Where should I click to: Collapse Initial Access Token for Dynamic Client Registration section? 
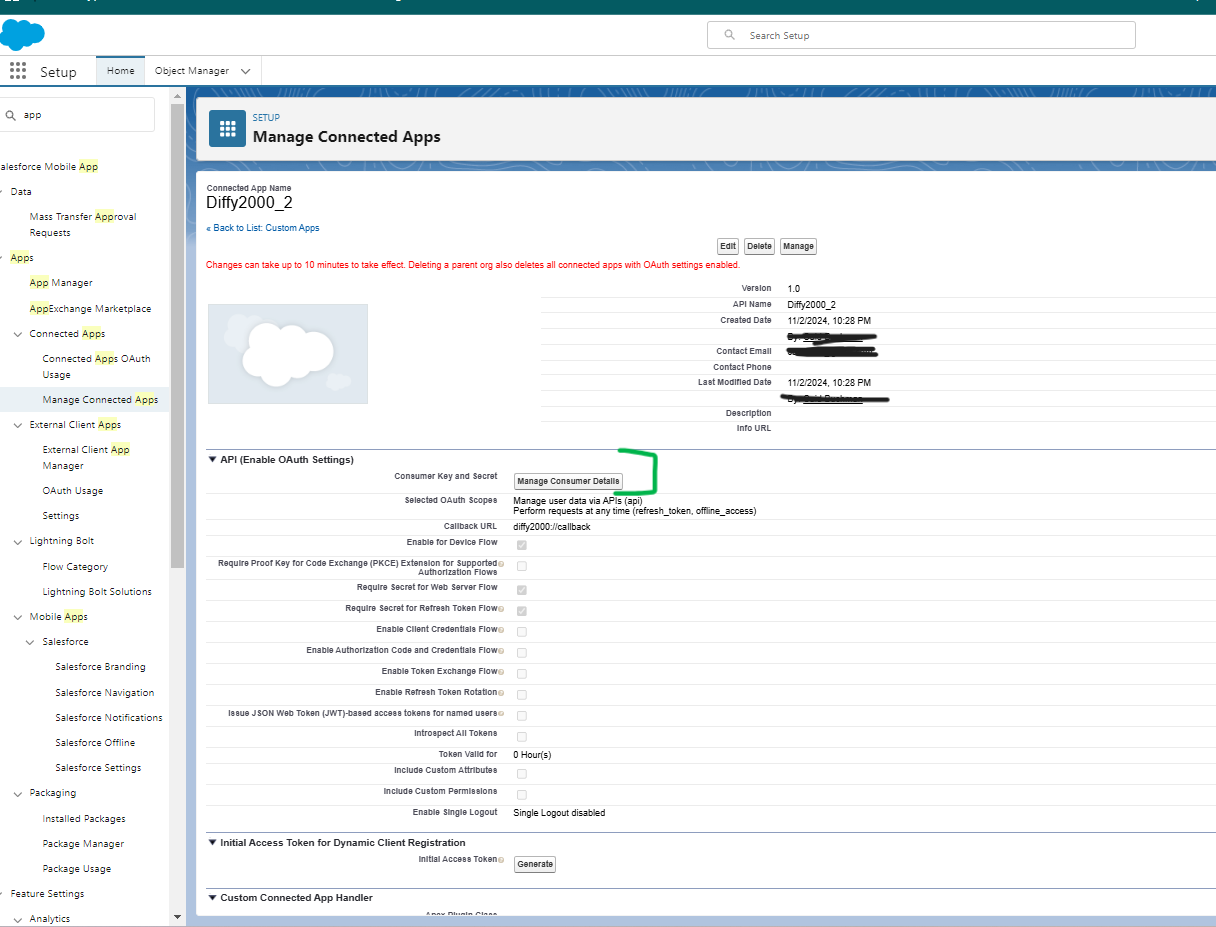tap(212, 843)
